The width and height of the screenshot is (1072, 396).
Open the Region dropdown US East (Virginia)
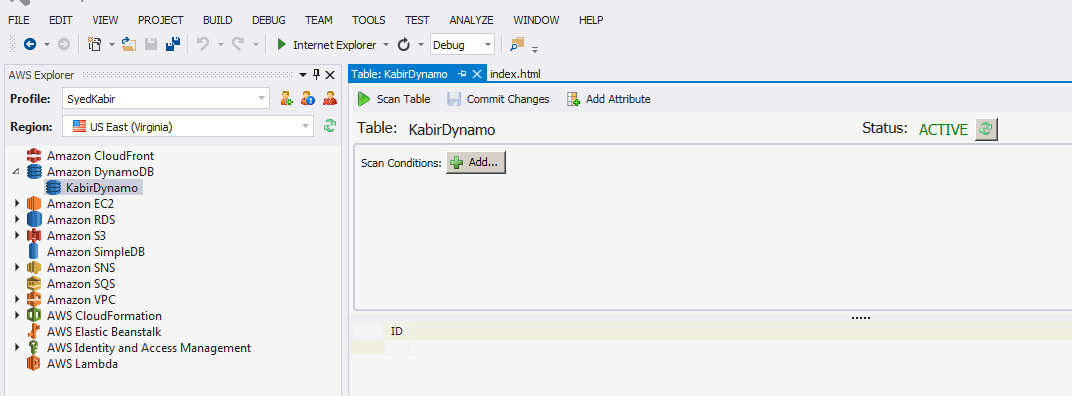188,127
